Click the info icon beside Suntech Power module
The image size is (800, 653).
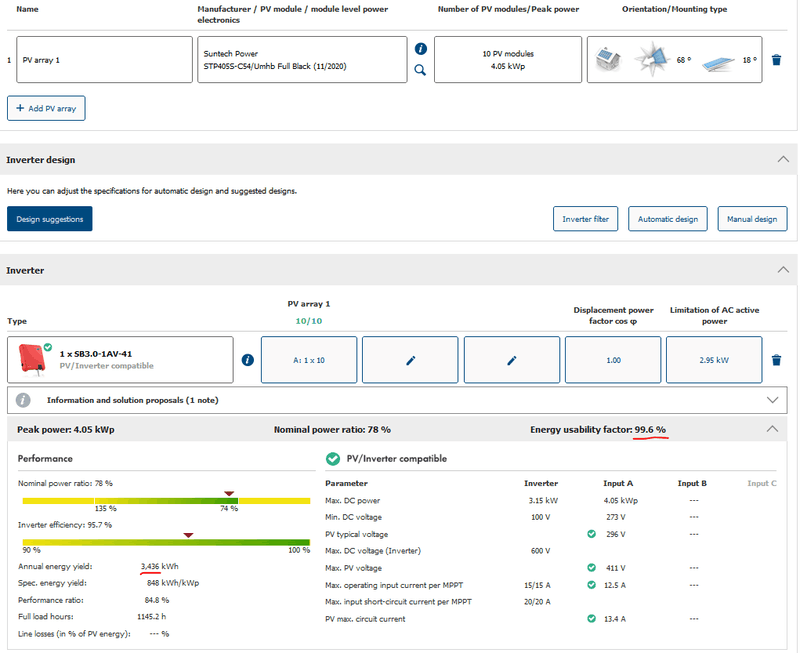pos(421,49)
